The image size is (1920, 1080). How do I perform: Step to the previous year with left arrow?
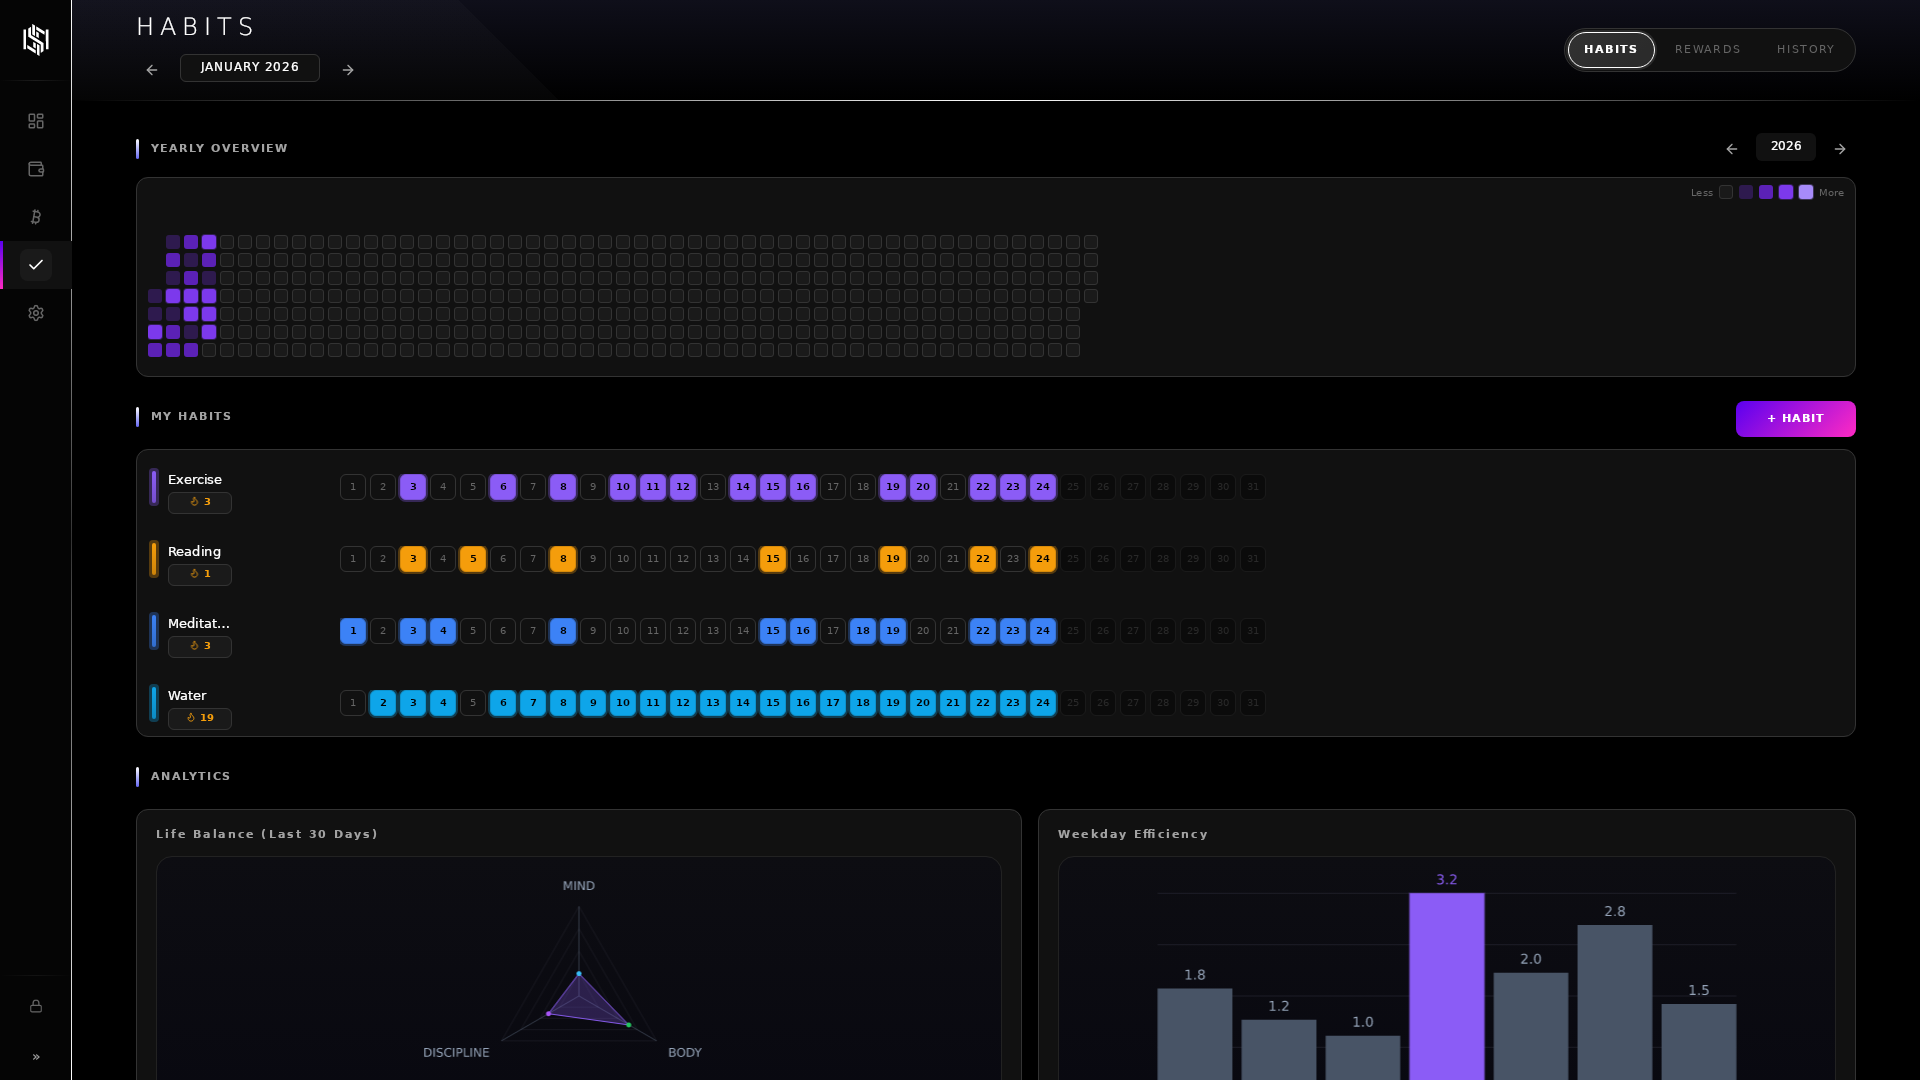pos(1732,148)
